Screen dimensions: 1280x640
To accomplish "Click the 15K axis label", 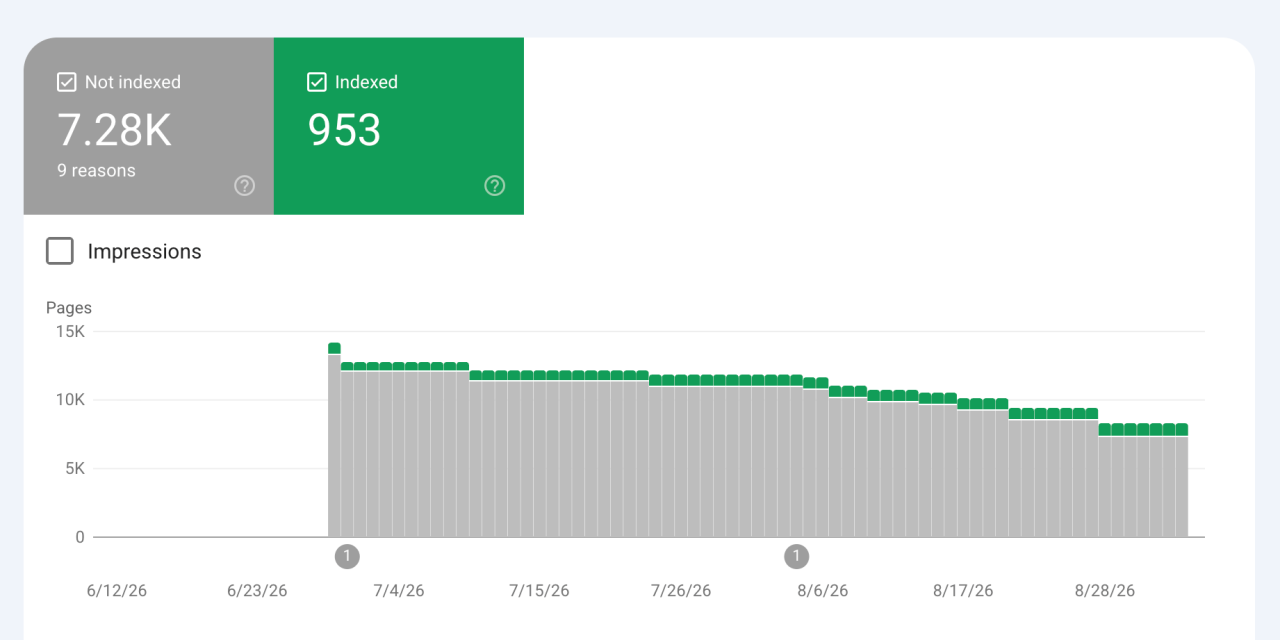I will [x=70, y=331].
